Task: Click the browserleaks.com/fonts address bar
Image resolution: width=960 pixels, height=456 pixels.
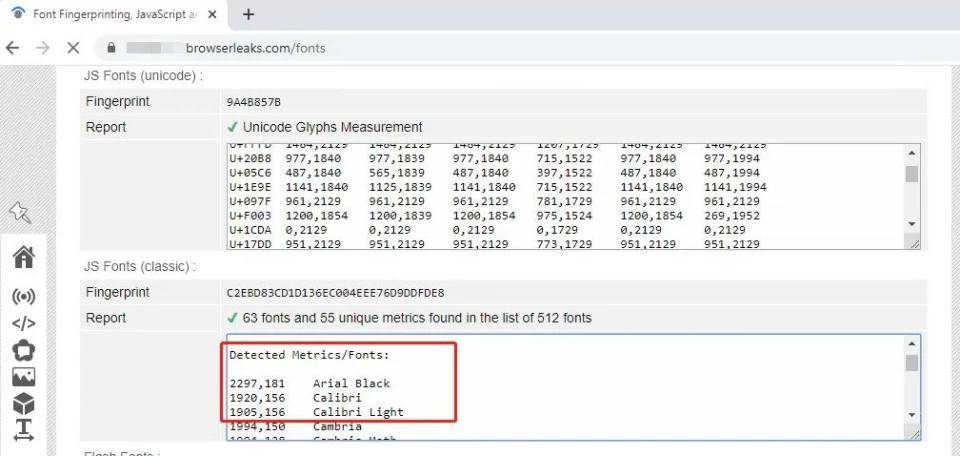Action: pyautogui.click(x=527, y=48)
